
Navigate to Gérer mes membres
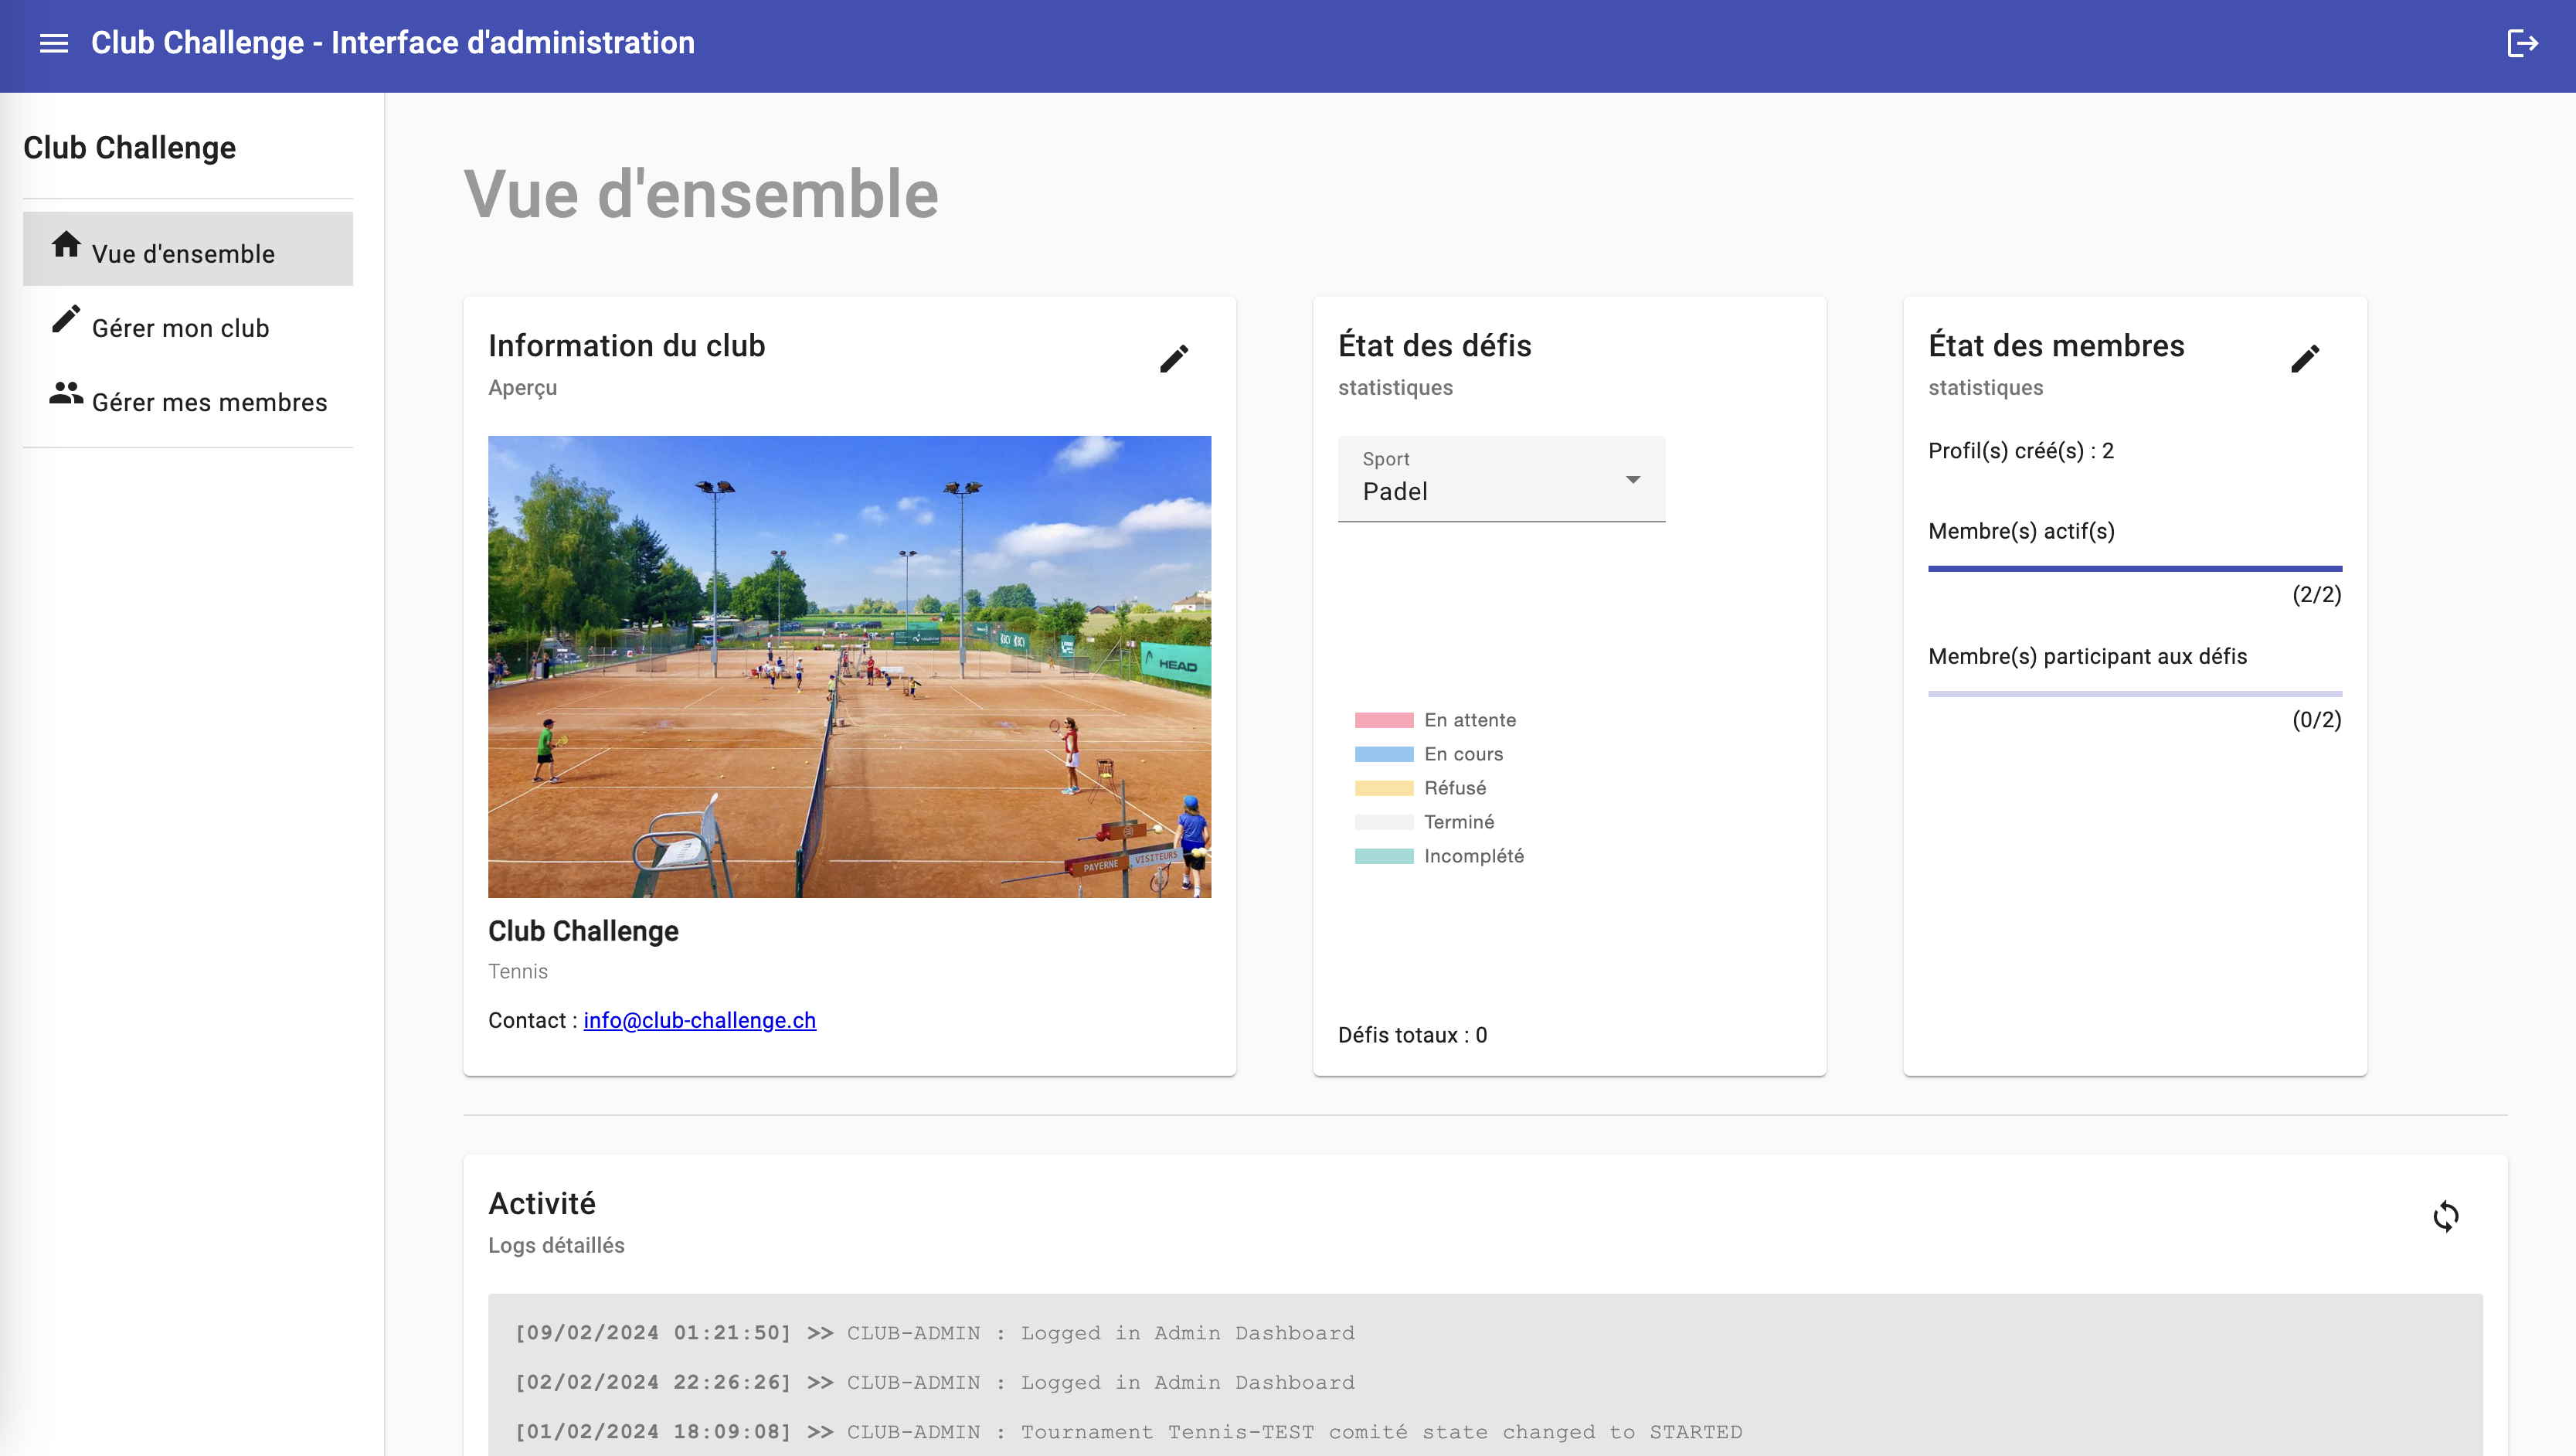(209, 401)
